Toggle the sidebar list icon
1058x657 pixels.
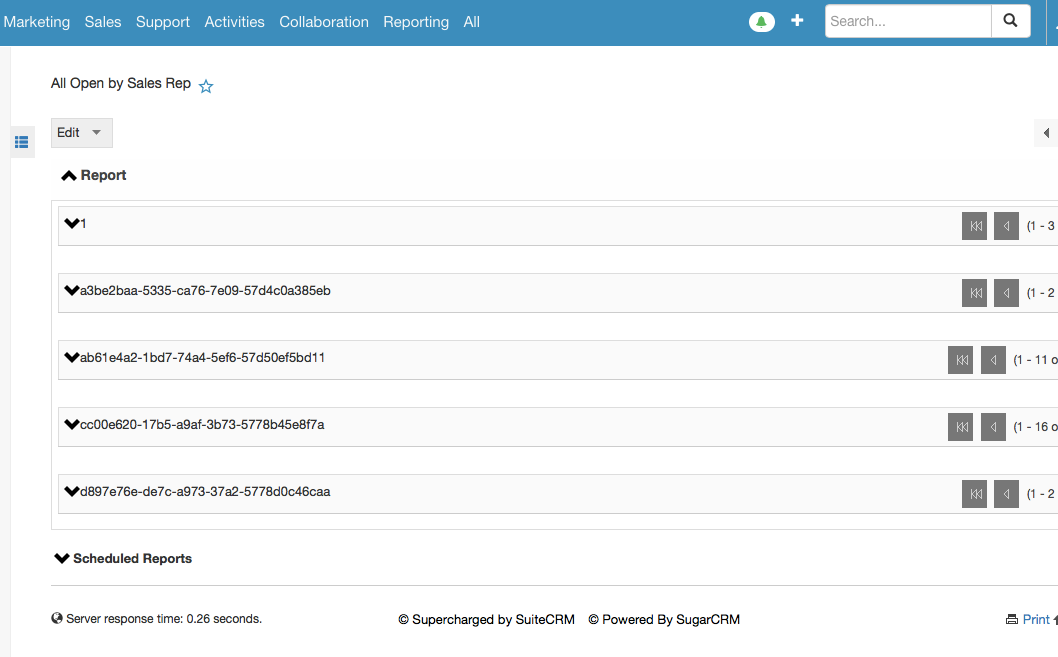[22, 142]
